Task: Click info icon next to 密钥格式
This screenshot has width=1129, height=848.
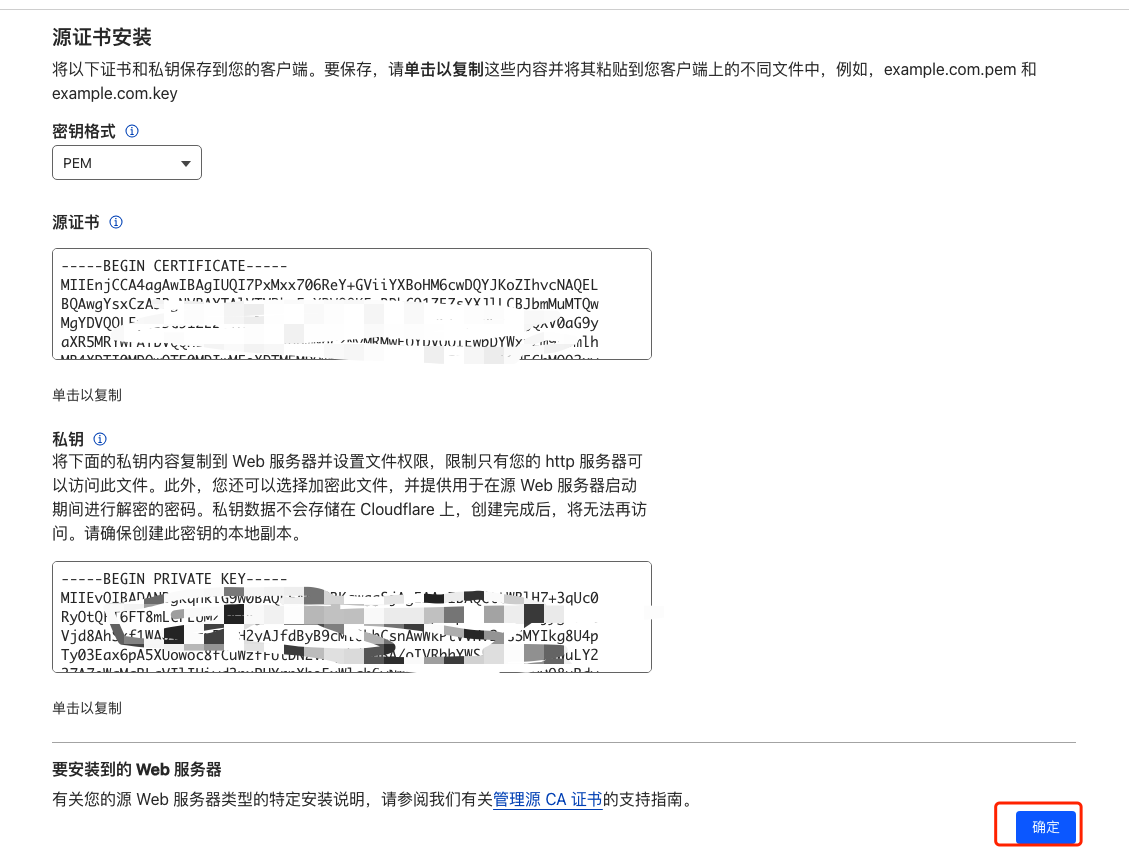Action: point(132,131)
